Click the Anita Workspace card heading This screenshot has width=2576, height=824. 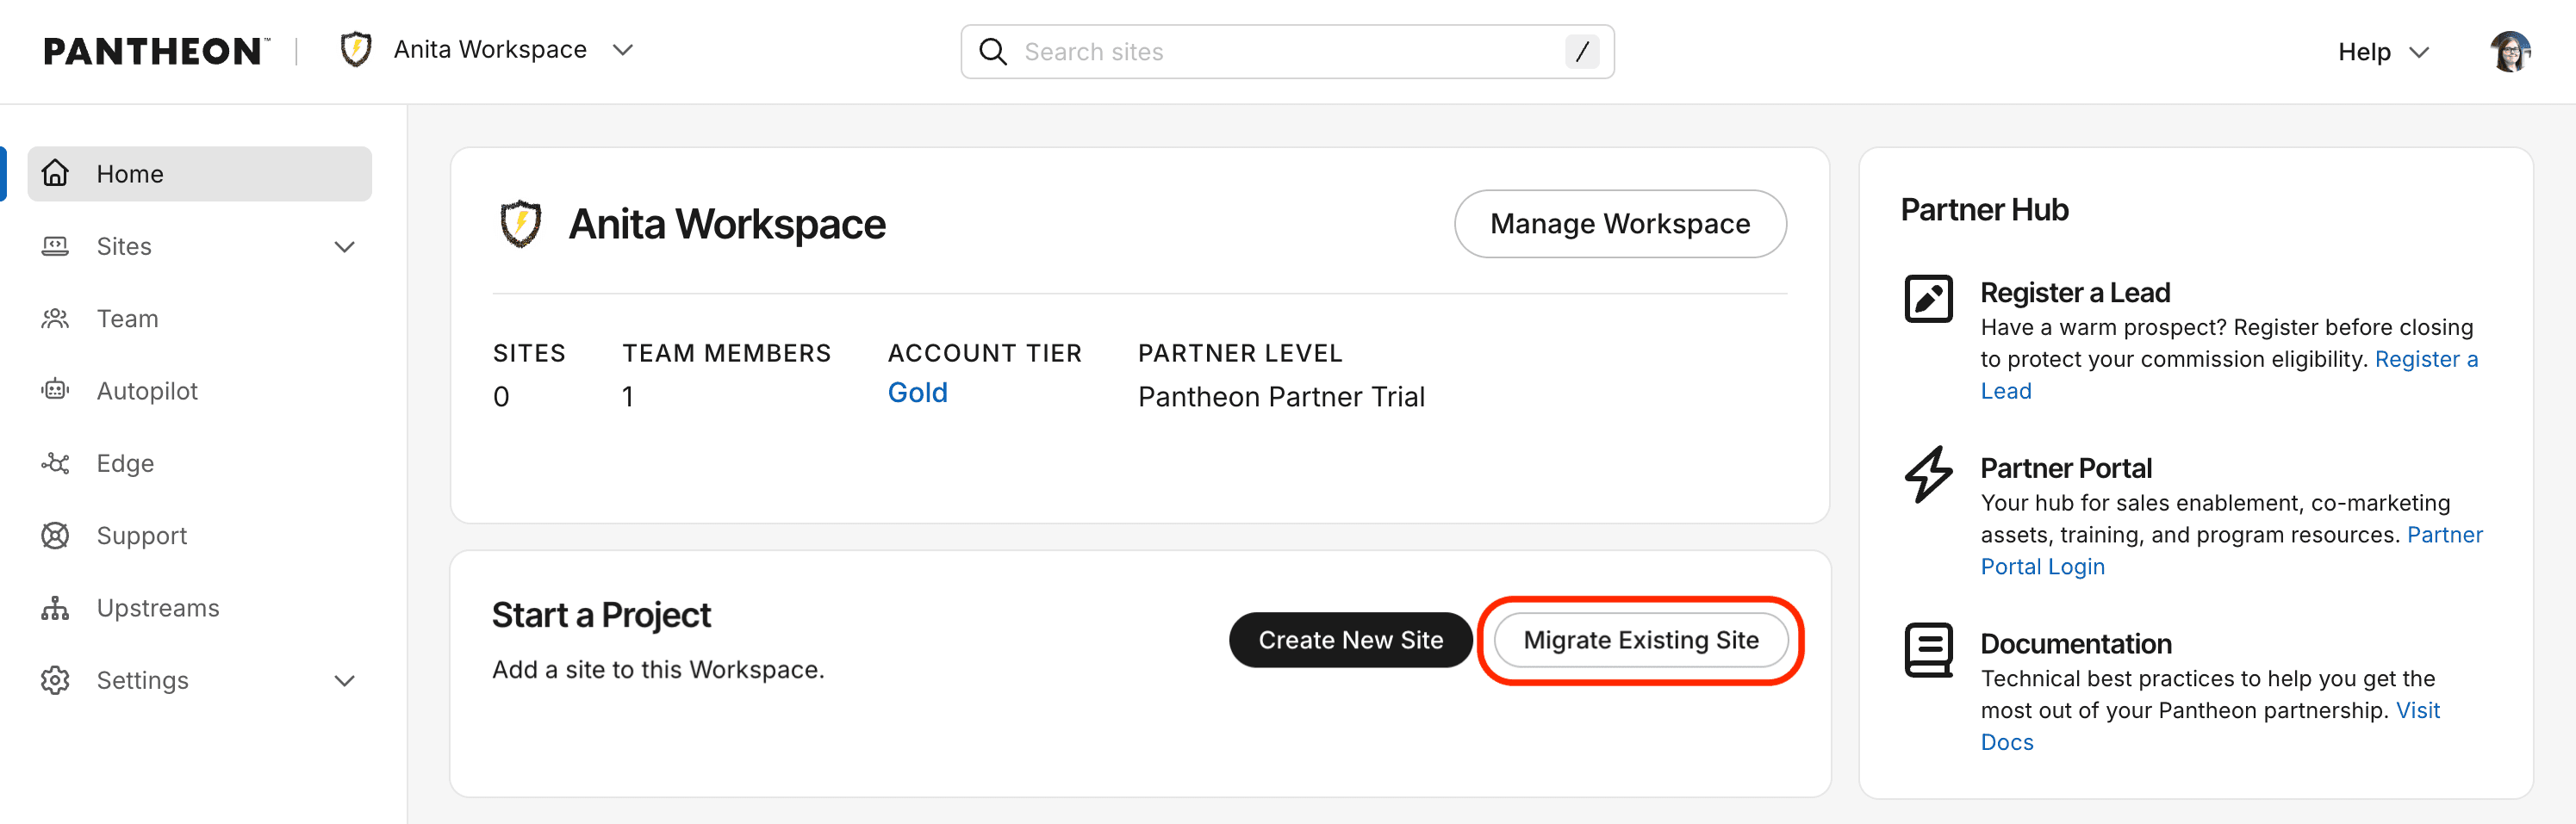(727, 224)
